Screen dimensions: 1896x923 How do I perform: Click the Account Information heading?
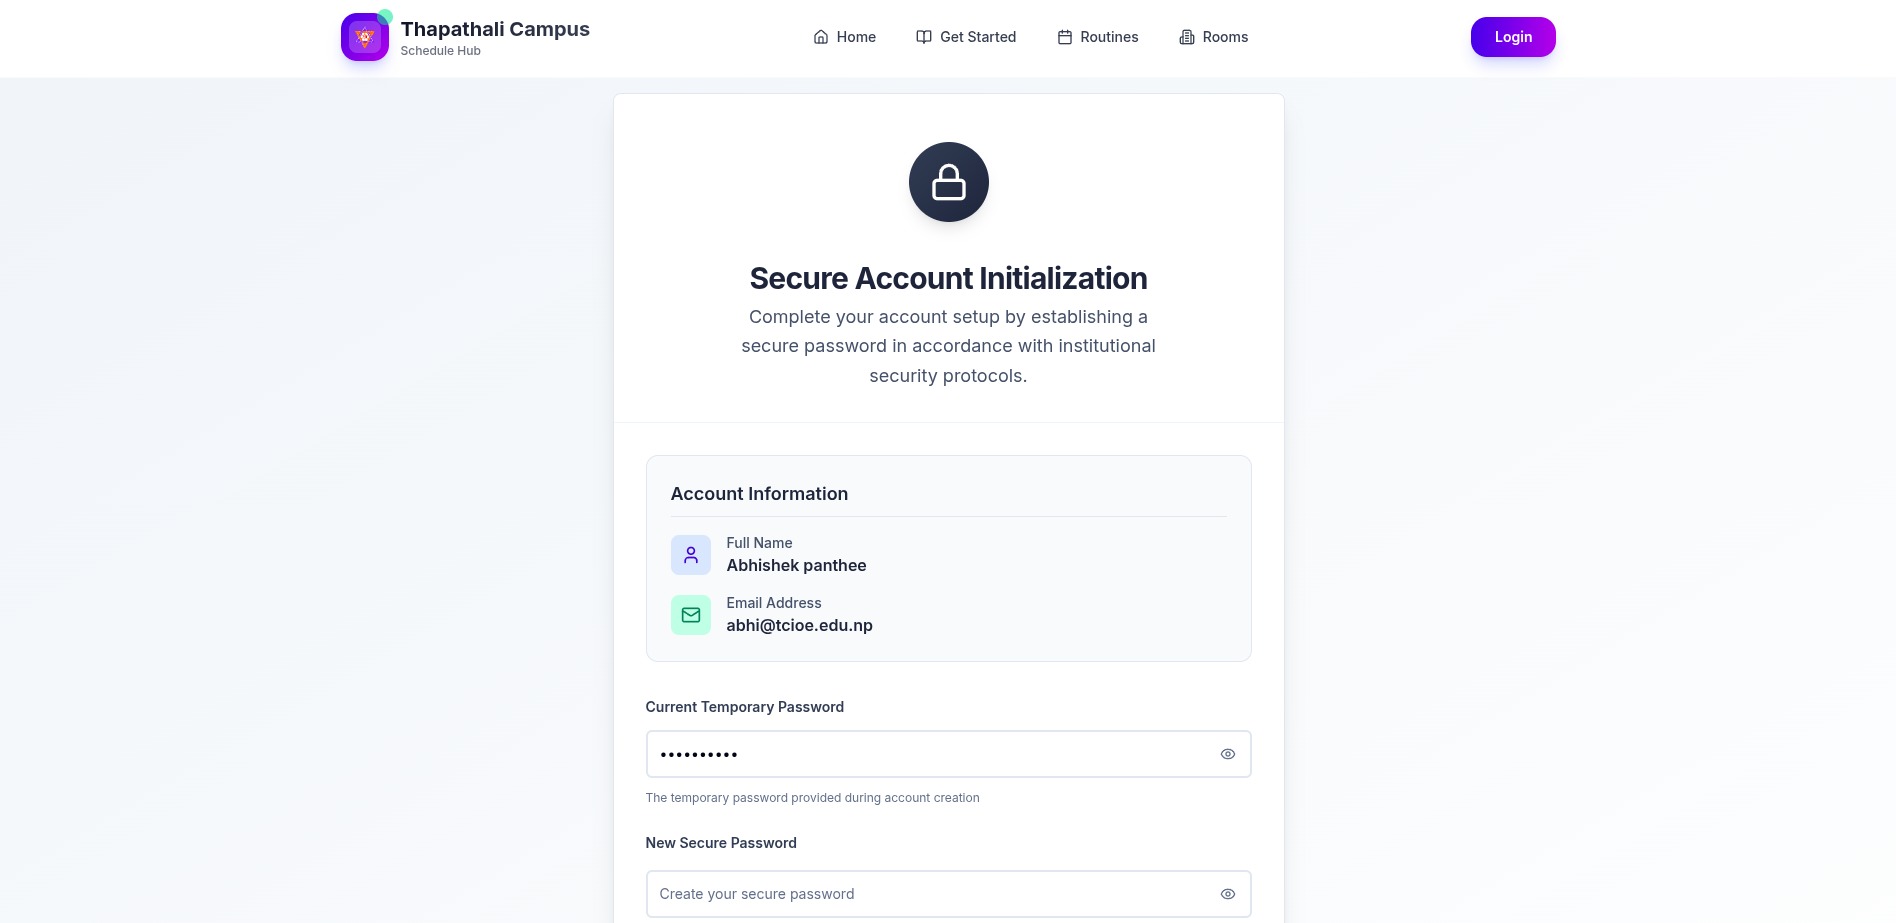coord(759,494)
